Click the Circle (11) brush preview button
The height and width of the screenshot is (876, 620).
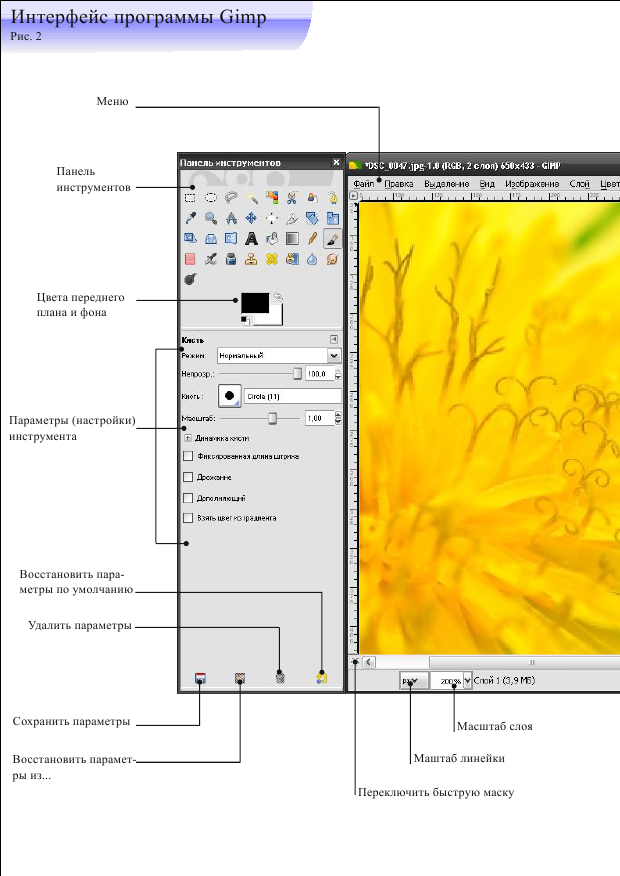[230, 395]
